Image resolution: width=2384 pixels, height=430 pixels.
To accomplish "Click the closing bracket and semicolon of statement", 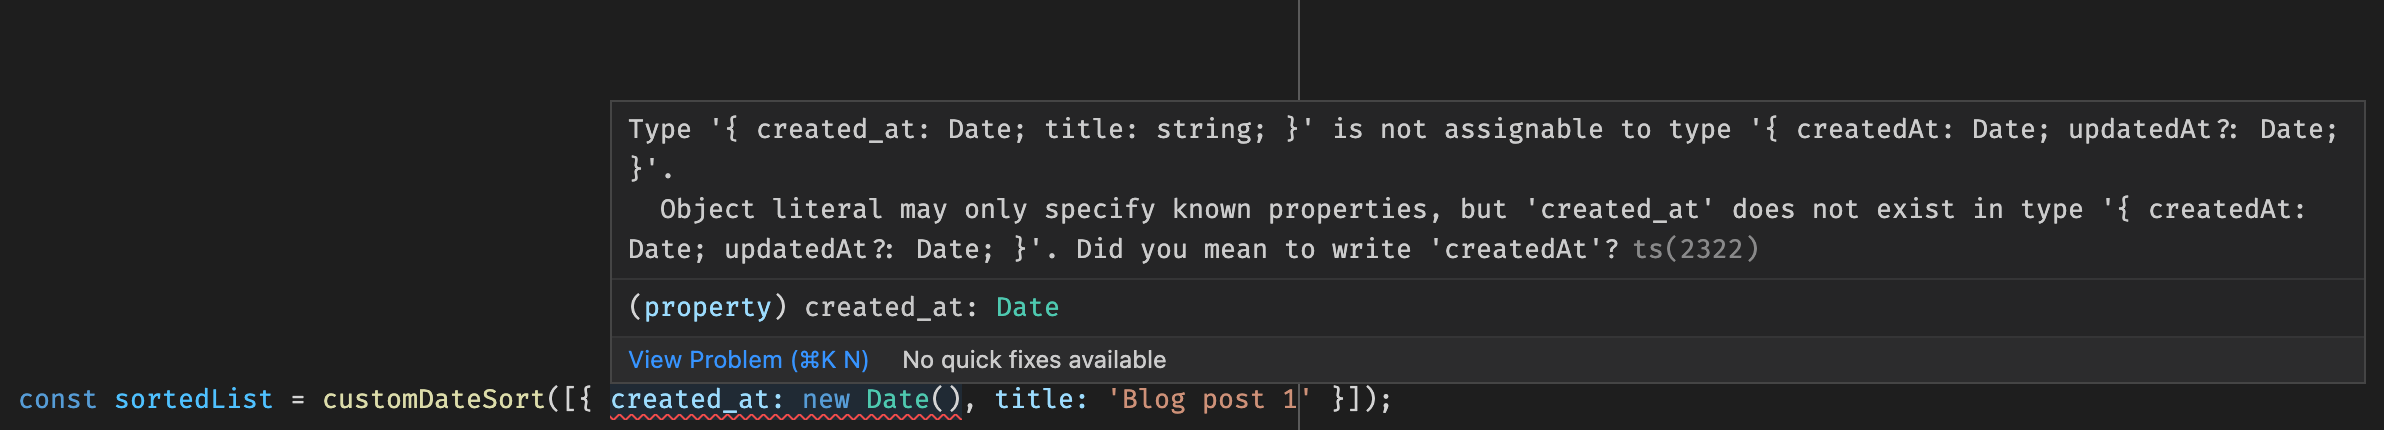I will click(x=1361, y=399).
